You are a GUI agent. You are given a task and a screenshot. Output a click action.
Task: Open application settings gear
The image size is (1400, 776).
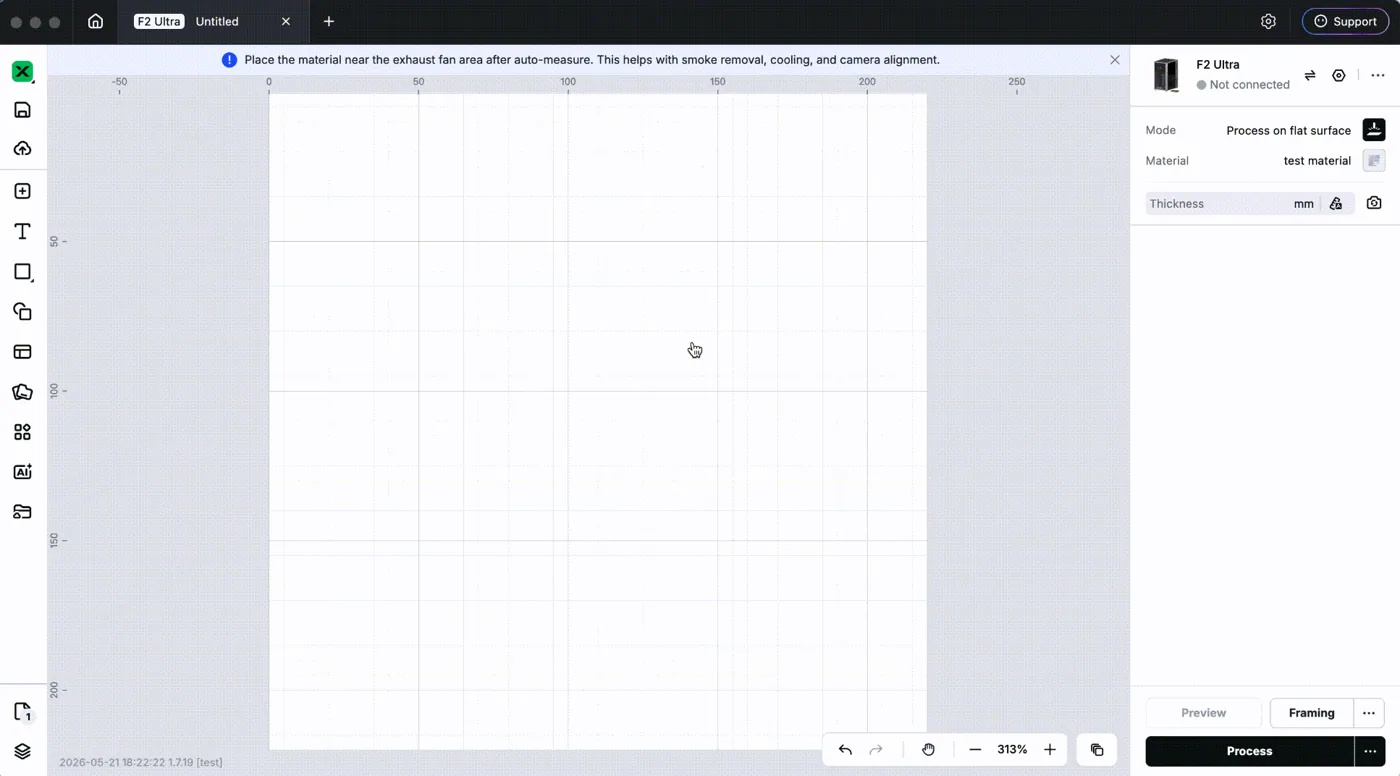(x=1268, y=21)
